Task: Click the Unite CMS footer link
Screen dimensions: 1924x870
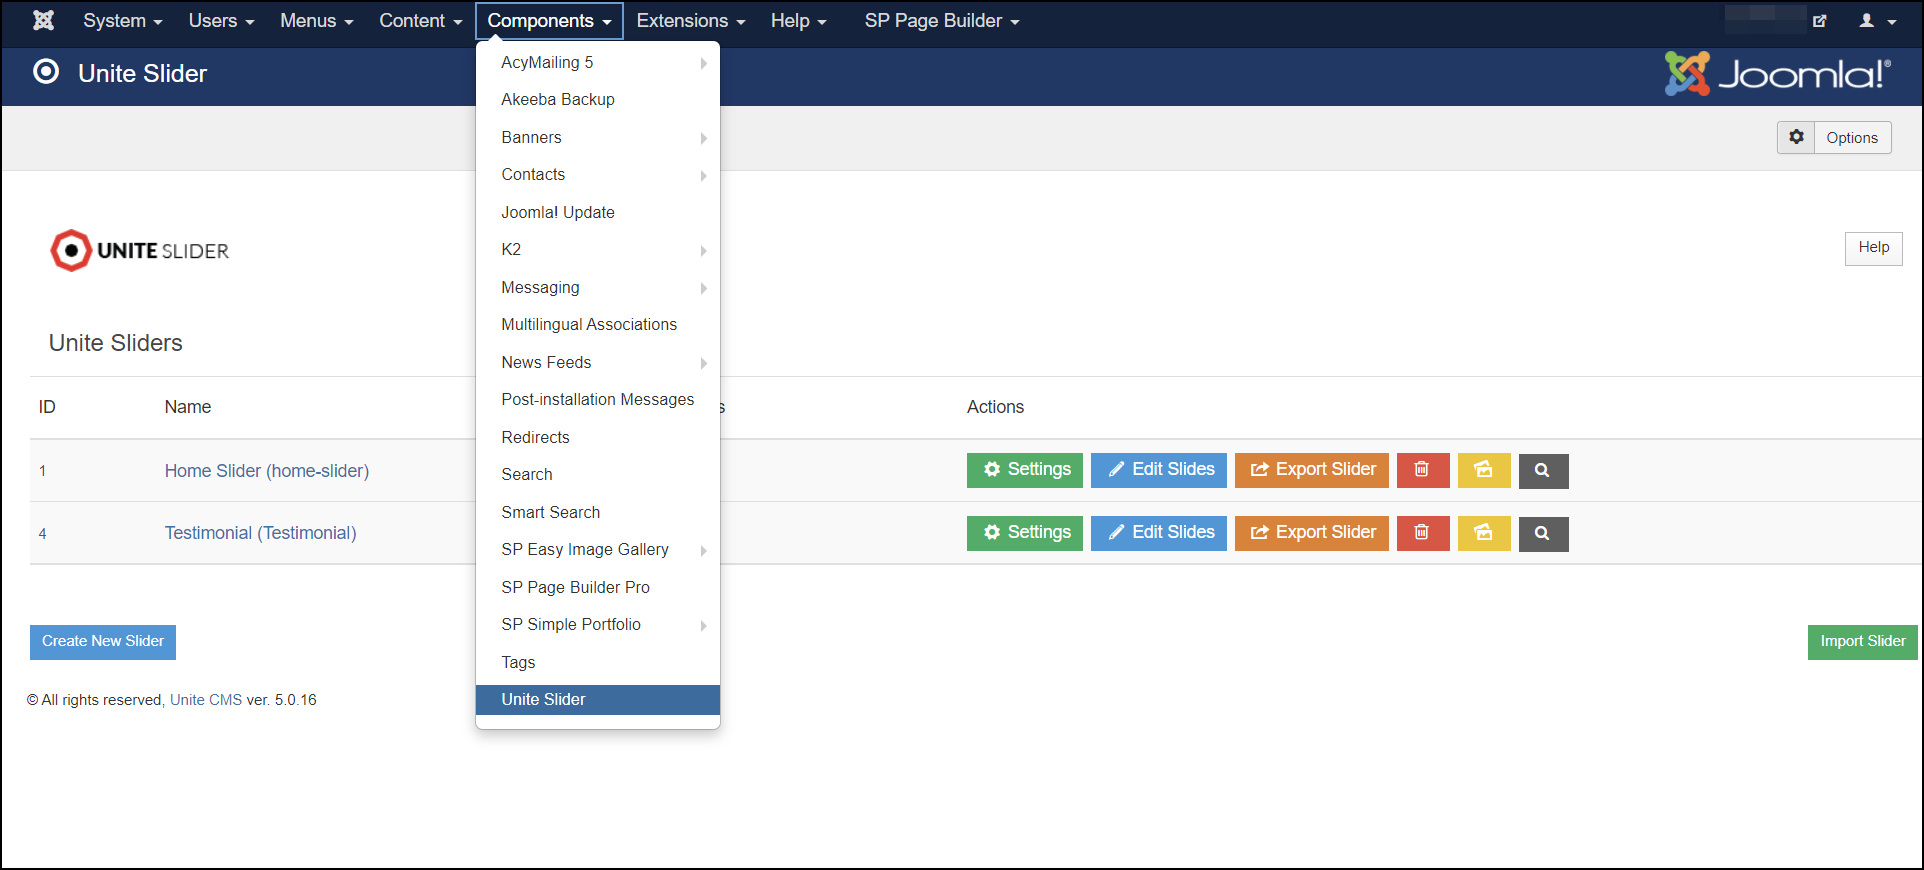Action: pos(206,700)
